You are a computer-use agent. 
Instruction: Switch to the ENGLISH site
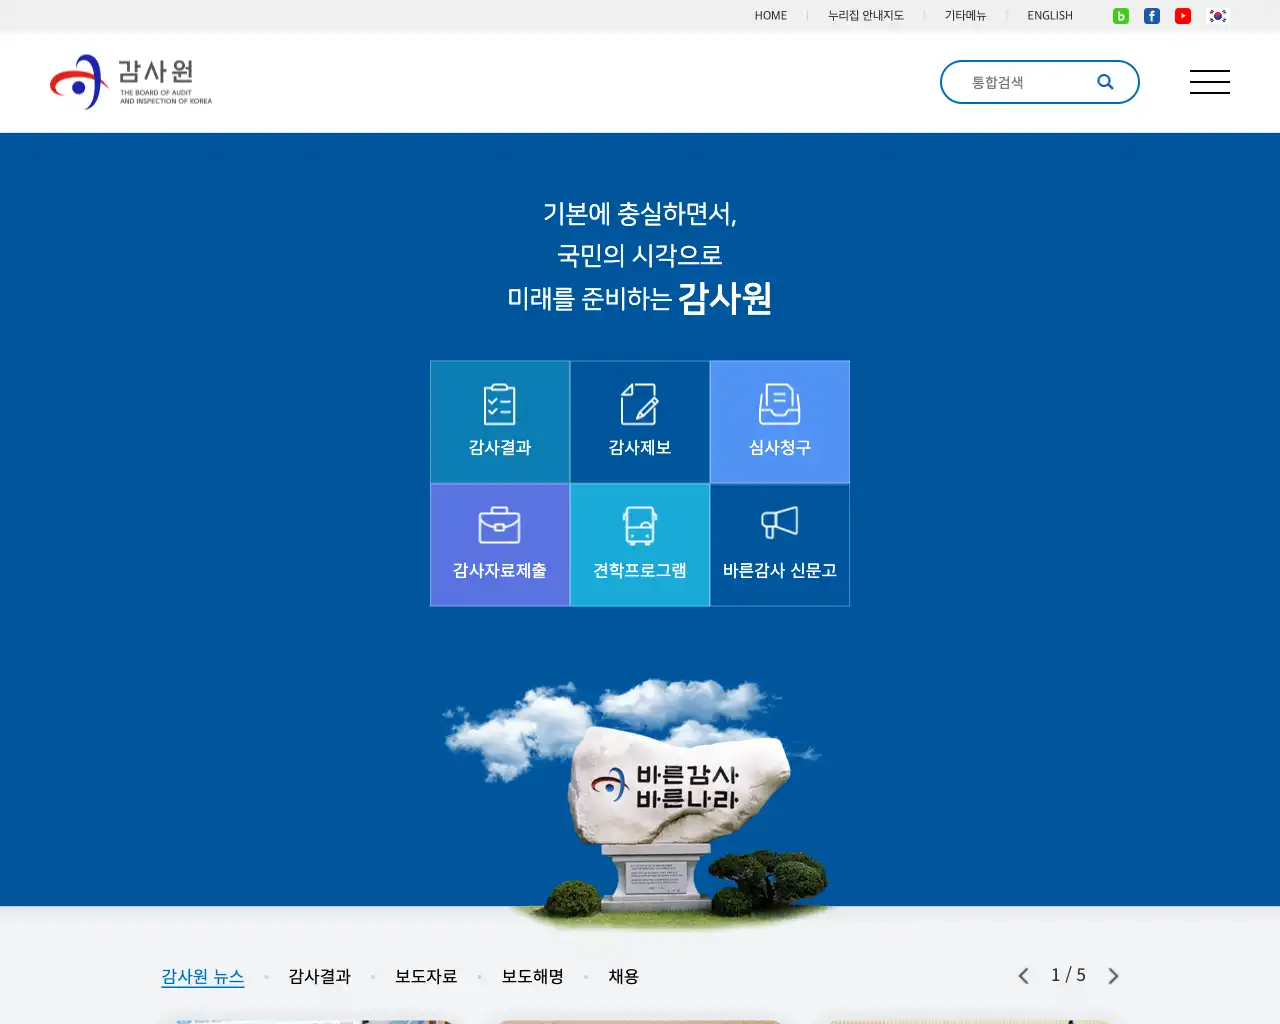(1050, 16)
